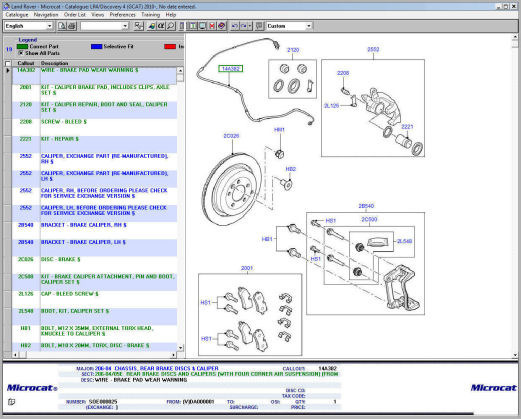Click the alpha symbol search icon
This screenshot has width=521, height=419.
pos(161,26)
